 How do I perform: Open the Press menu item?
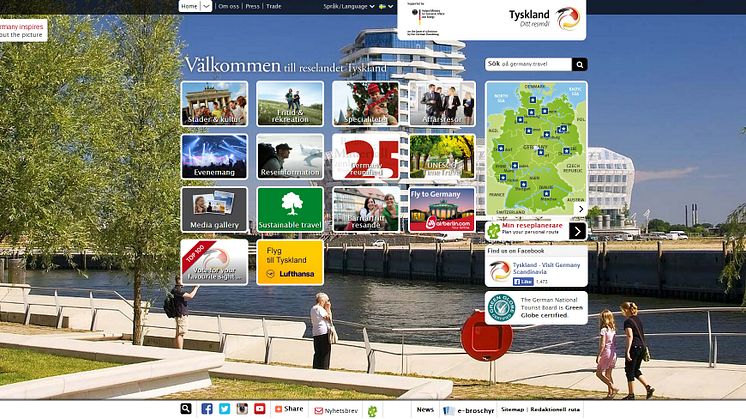[x=253, y=6]
